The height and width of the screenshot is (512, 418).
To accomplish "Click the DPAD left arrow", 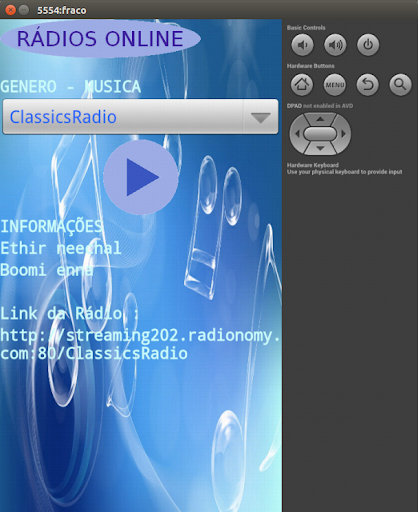I will click(297, 134).
